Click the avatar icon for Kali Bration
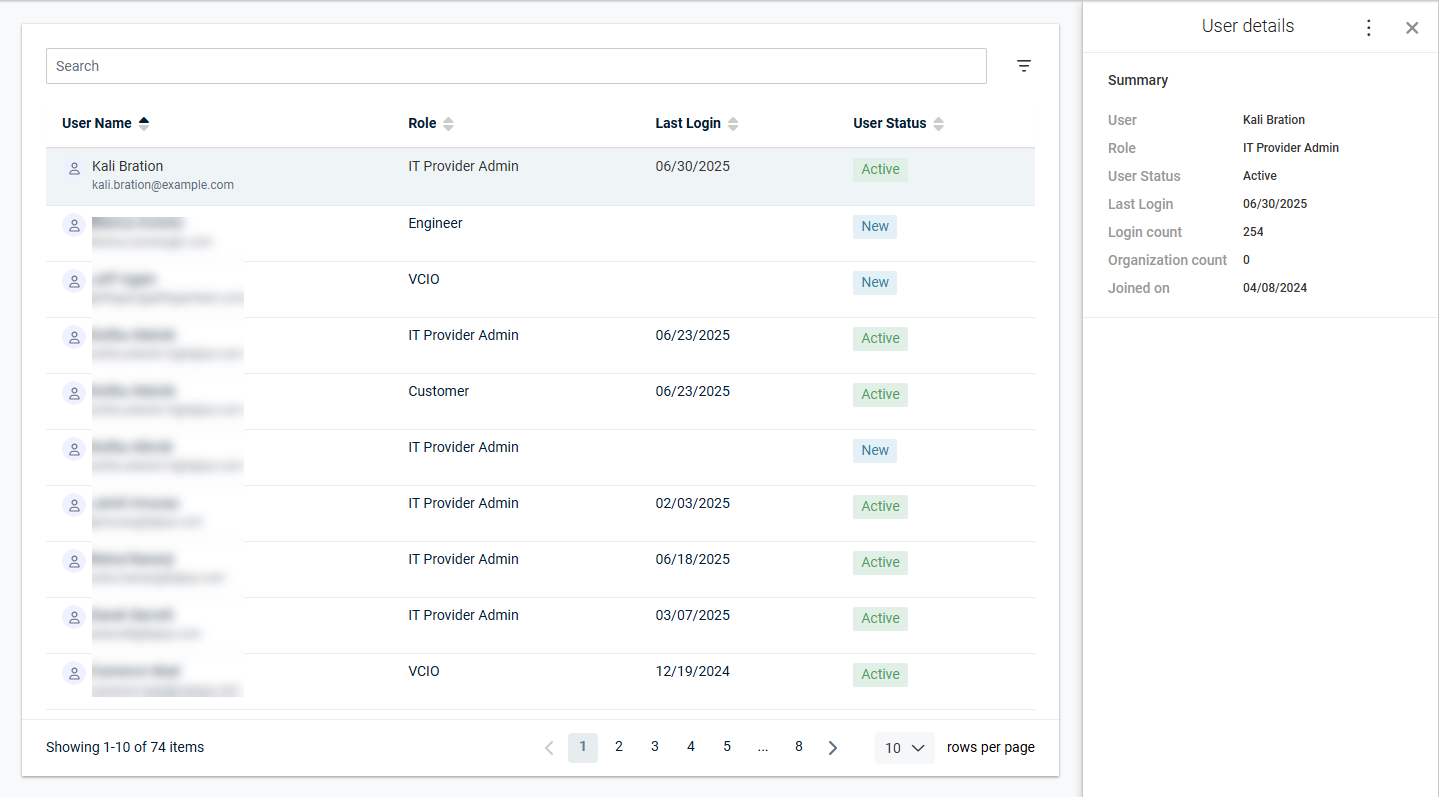 (x=74, y=169)
